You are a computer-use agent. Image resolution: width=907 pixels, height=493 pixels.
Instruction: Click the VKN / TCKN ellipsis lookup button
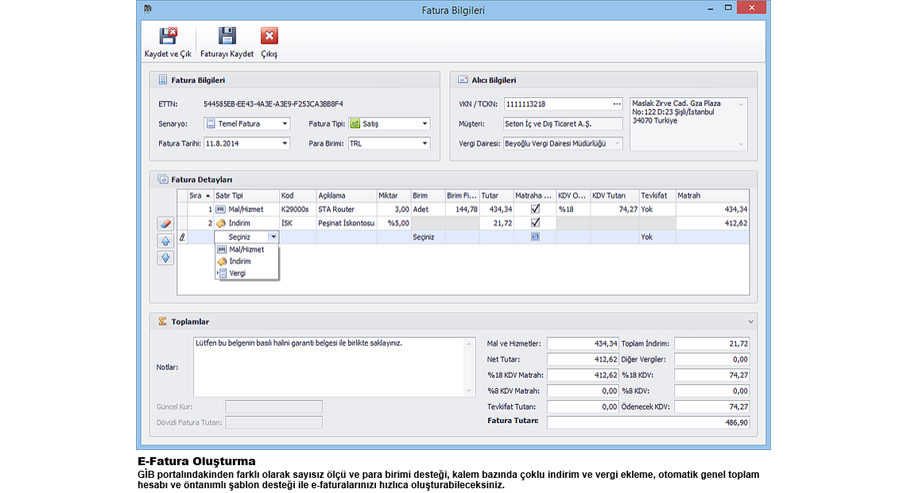coord(617,104)
